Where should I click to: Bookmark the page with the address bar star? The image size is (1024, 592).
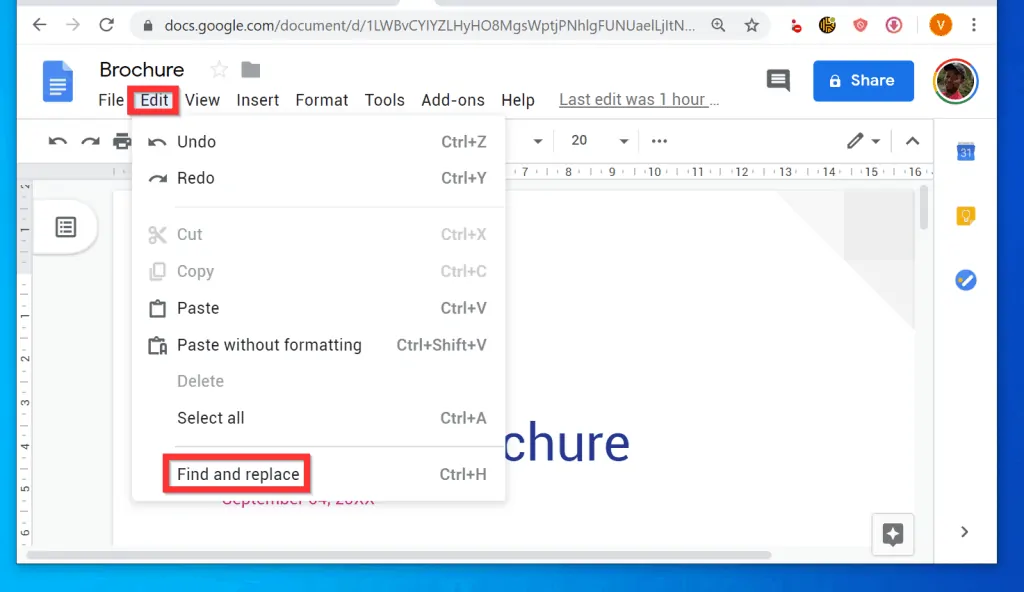(x=752, y=25)
